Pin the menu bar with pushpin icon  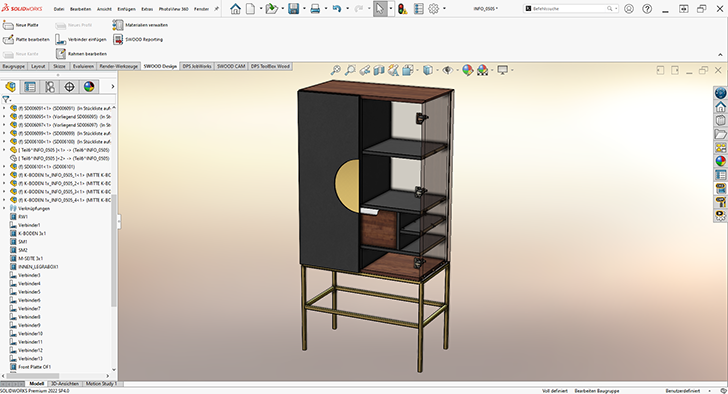216,9
